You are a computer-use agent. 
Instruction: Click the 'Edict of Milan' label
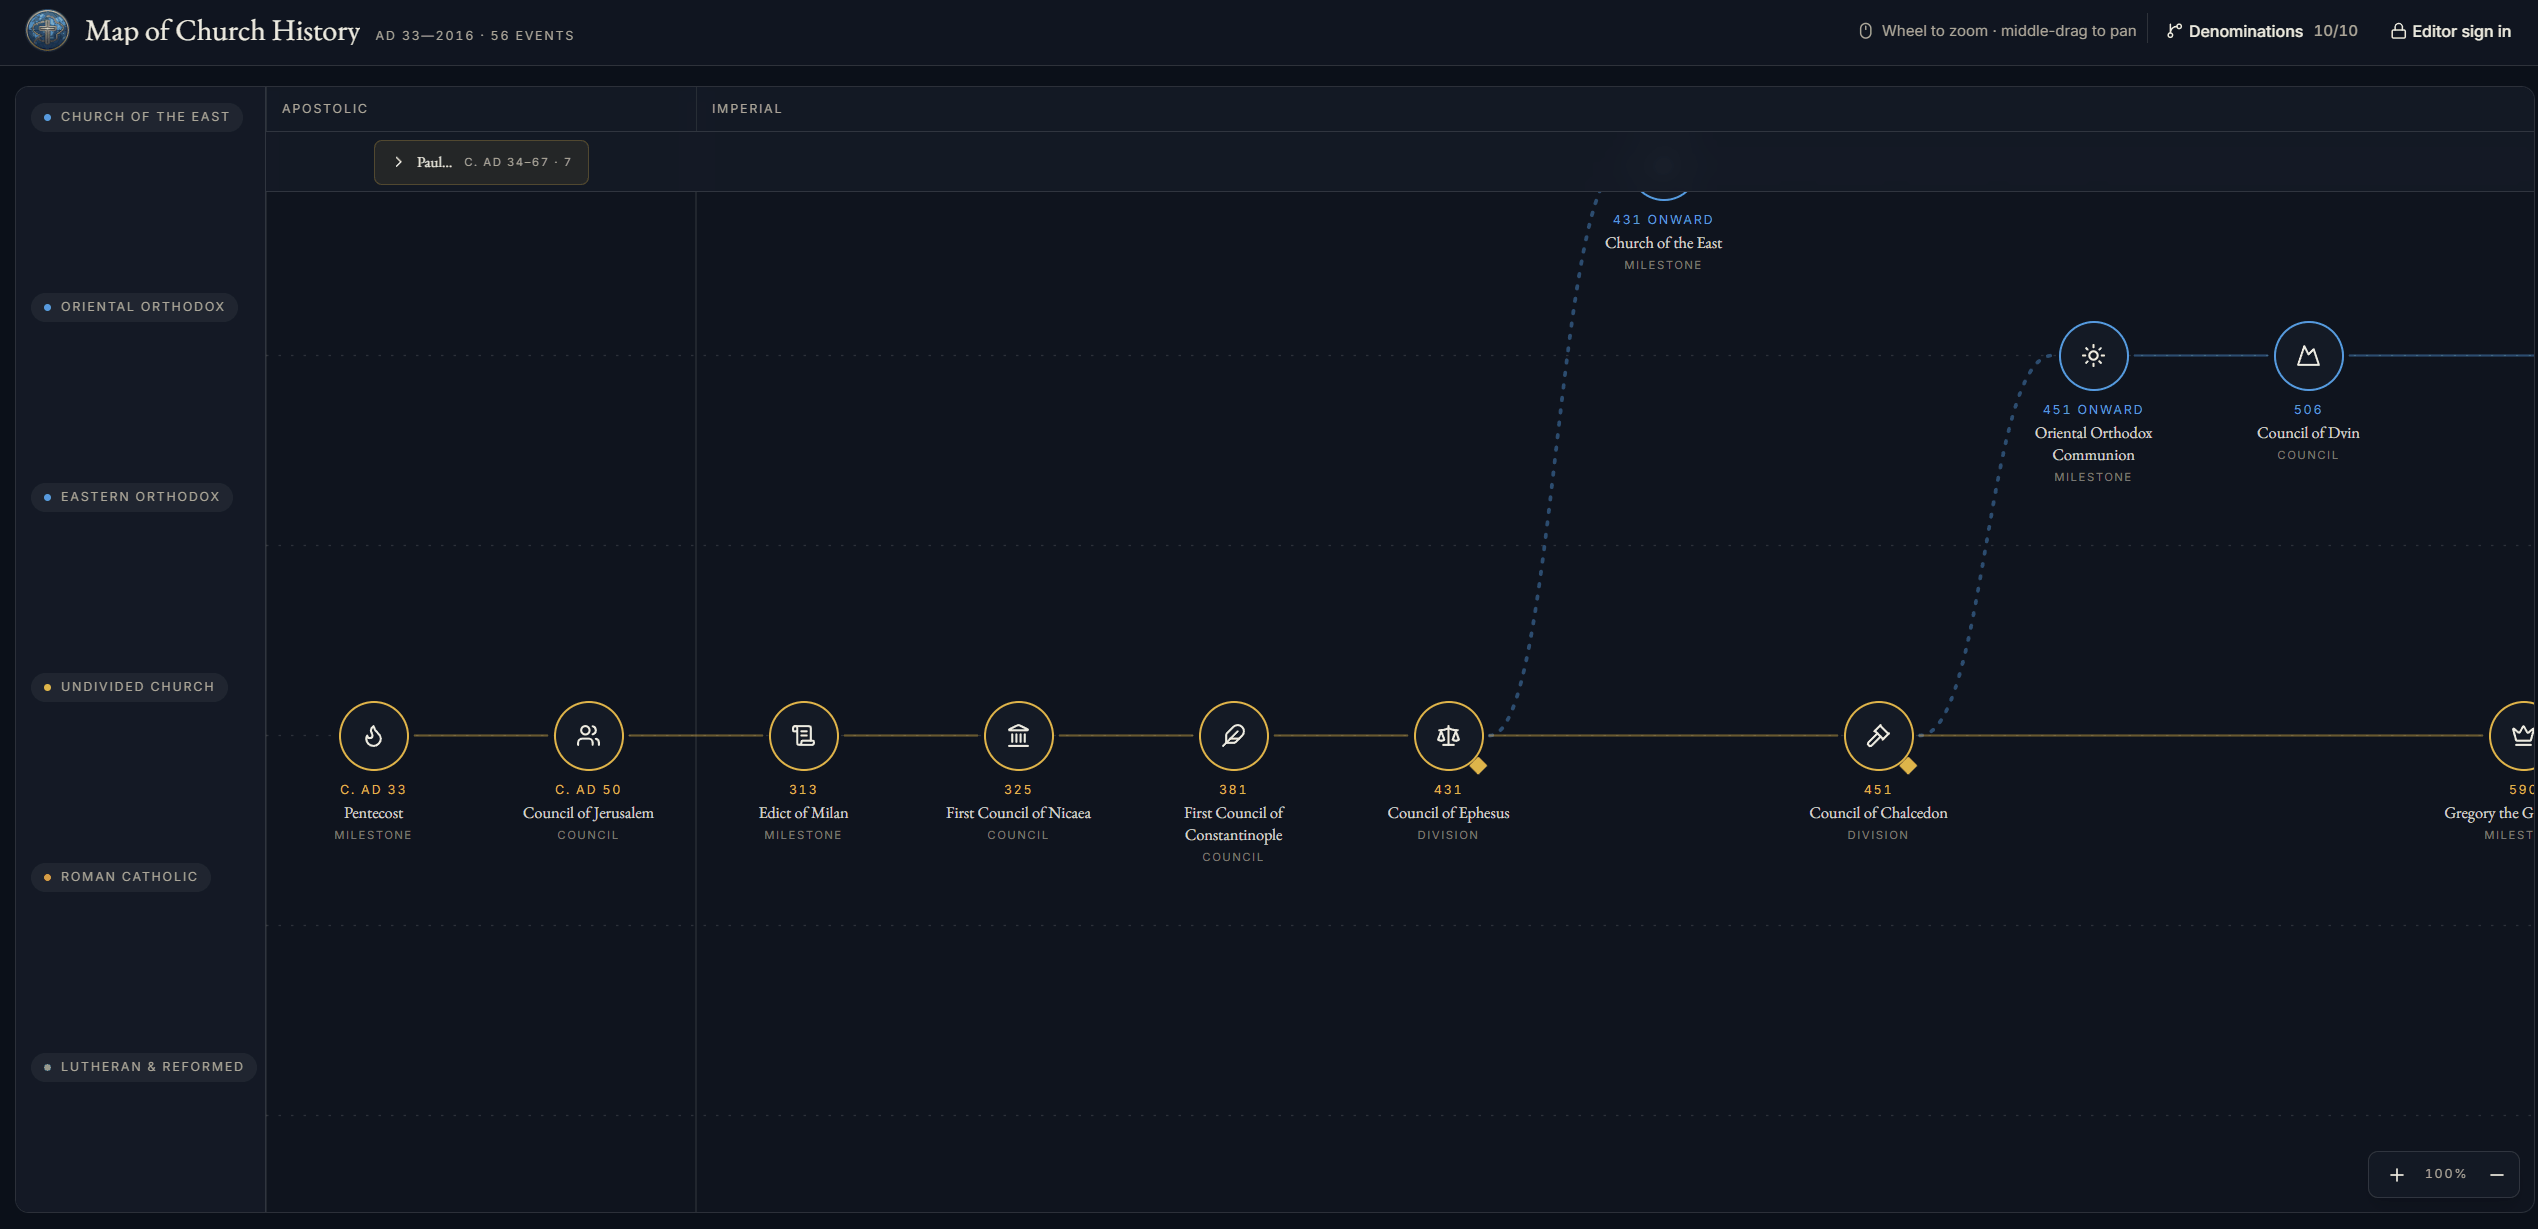tap(803, 813)
